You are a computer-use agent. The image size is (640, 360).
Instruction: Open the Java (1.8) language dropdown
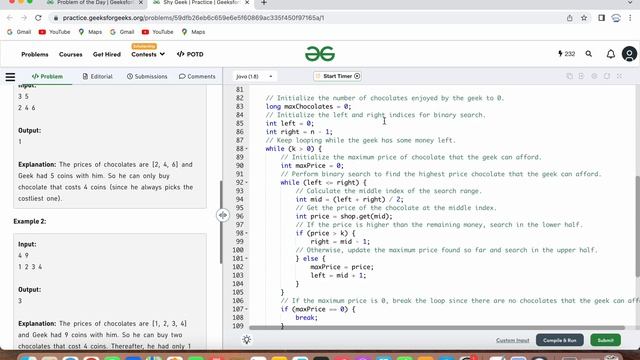click(254, 76)
